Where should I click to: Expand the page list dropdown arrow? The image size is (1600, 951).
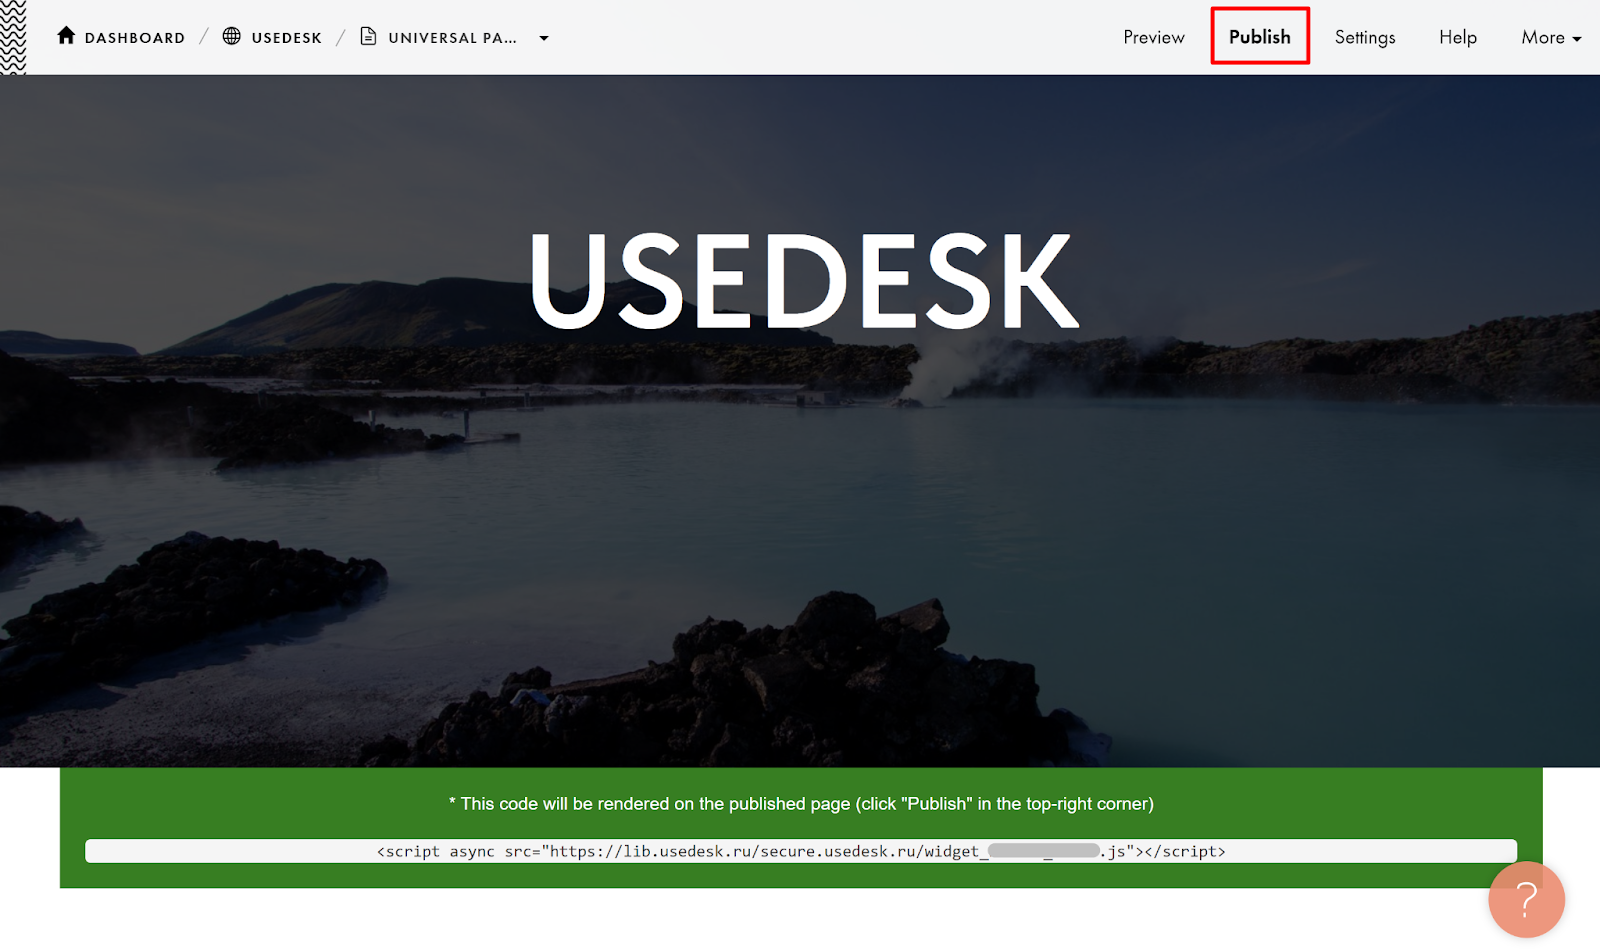544,38
